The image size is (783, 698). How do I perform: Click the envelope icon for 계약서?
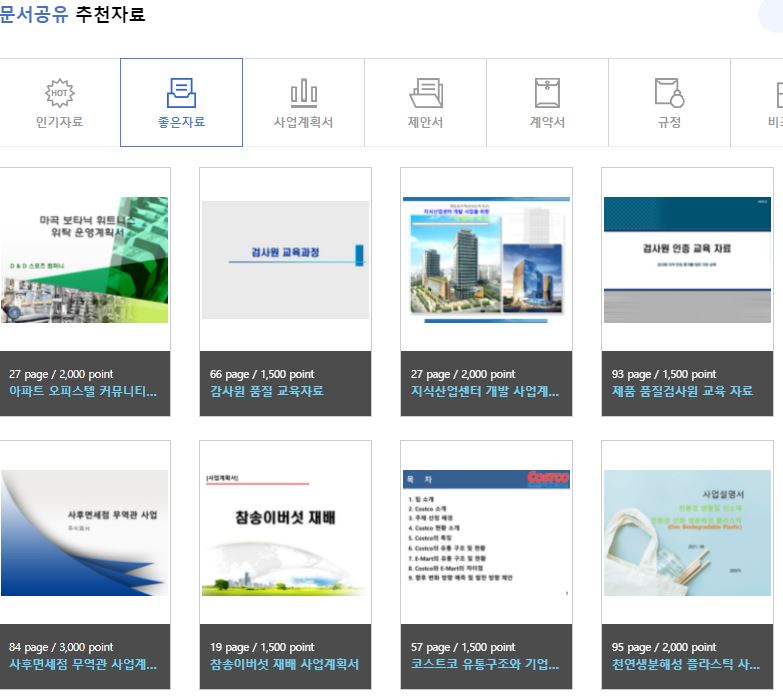coord(547,93)
